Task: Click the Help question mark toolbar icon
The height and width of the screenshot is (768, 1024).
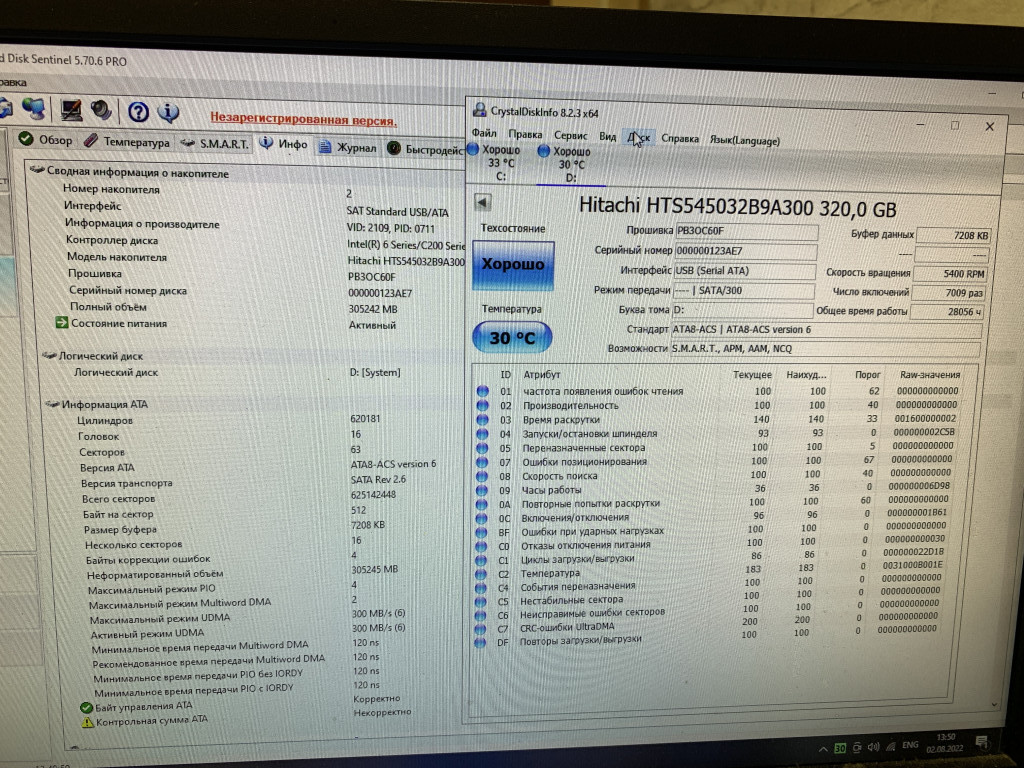Action: (138, 111)
